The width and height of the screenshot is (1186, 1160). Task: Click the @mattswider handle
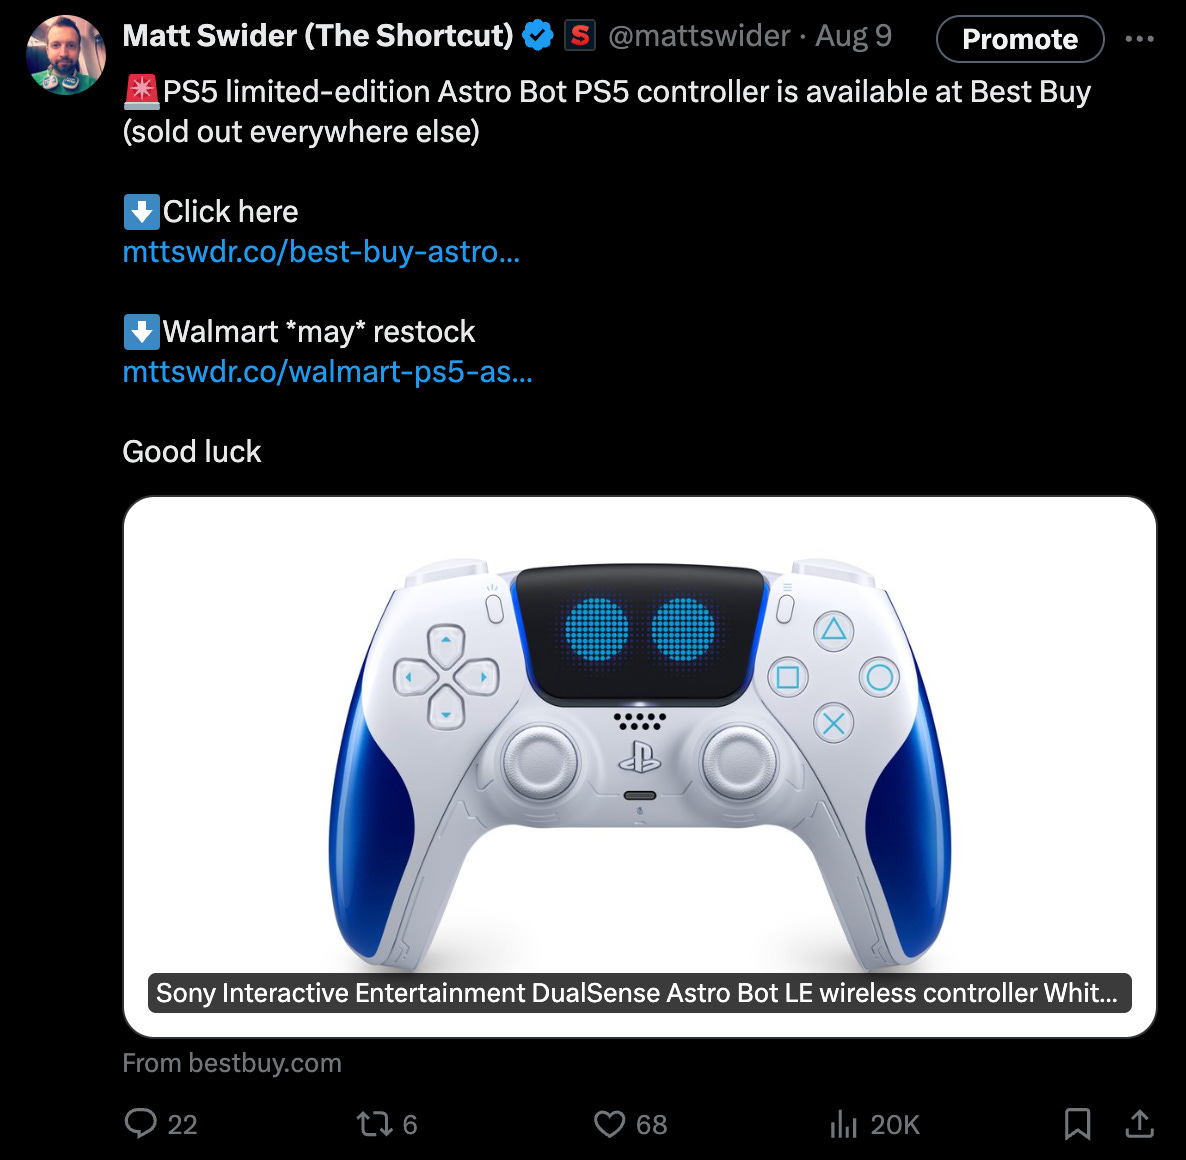tap(699, 35)
